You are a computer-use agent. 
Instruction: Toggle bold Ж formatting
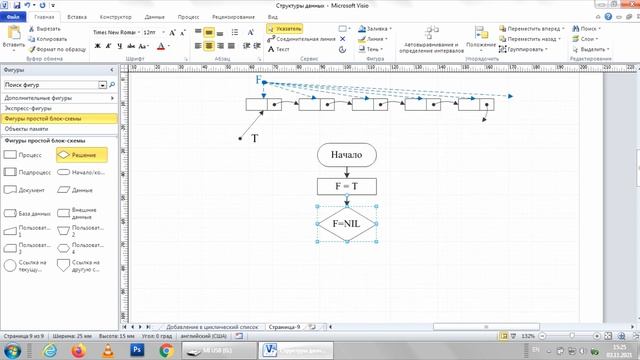(98, 46)
